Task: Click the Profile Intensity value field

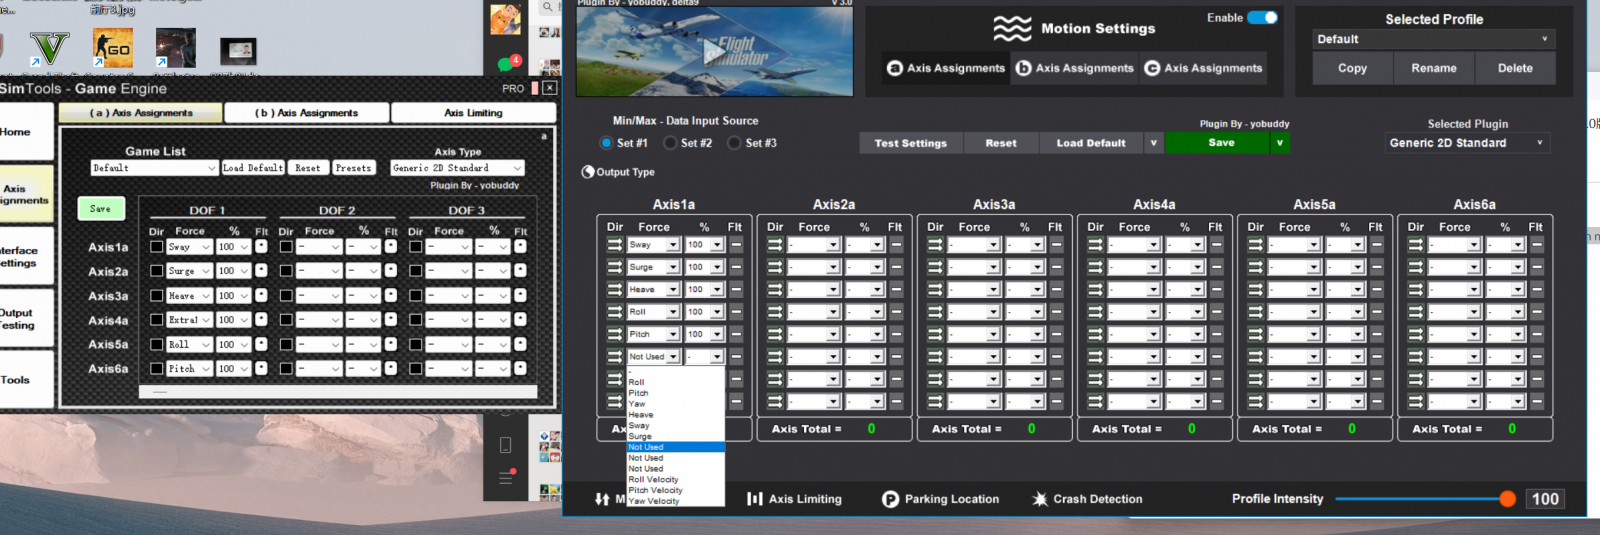Action: pyautogui.click(x=1545, y=499)
